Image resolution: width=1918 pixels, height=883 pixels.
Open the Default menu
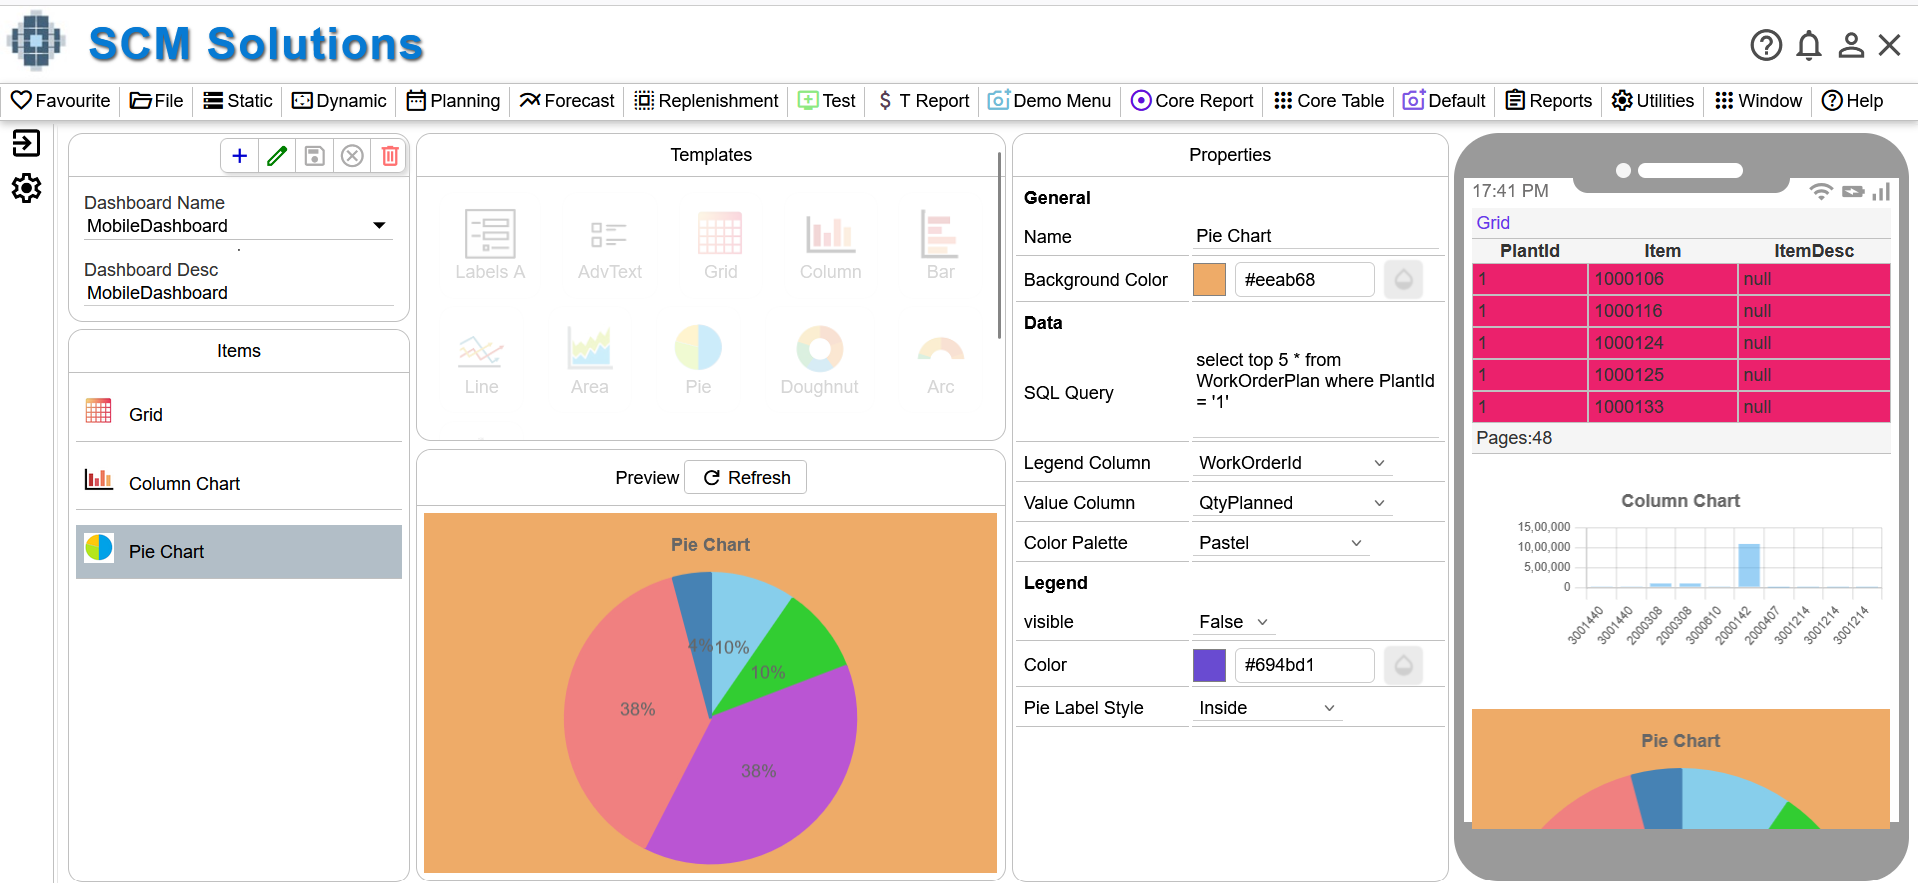[x=1444, y=101]
